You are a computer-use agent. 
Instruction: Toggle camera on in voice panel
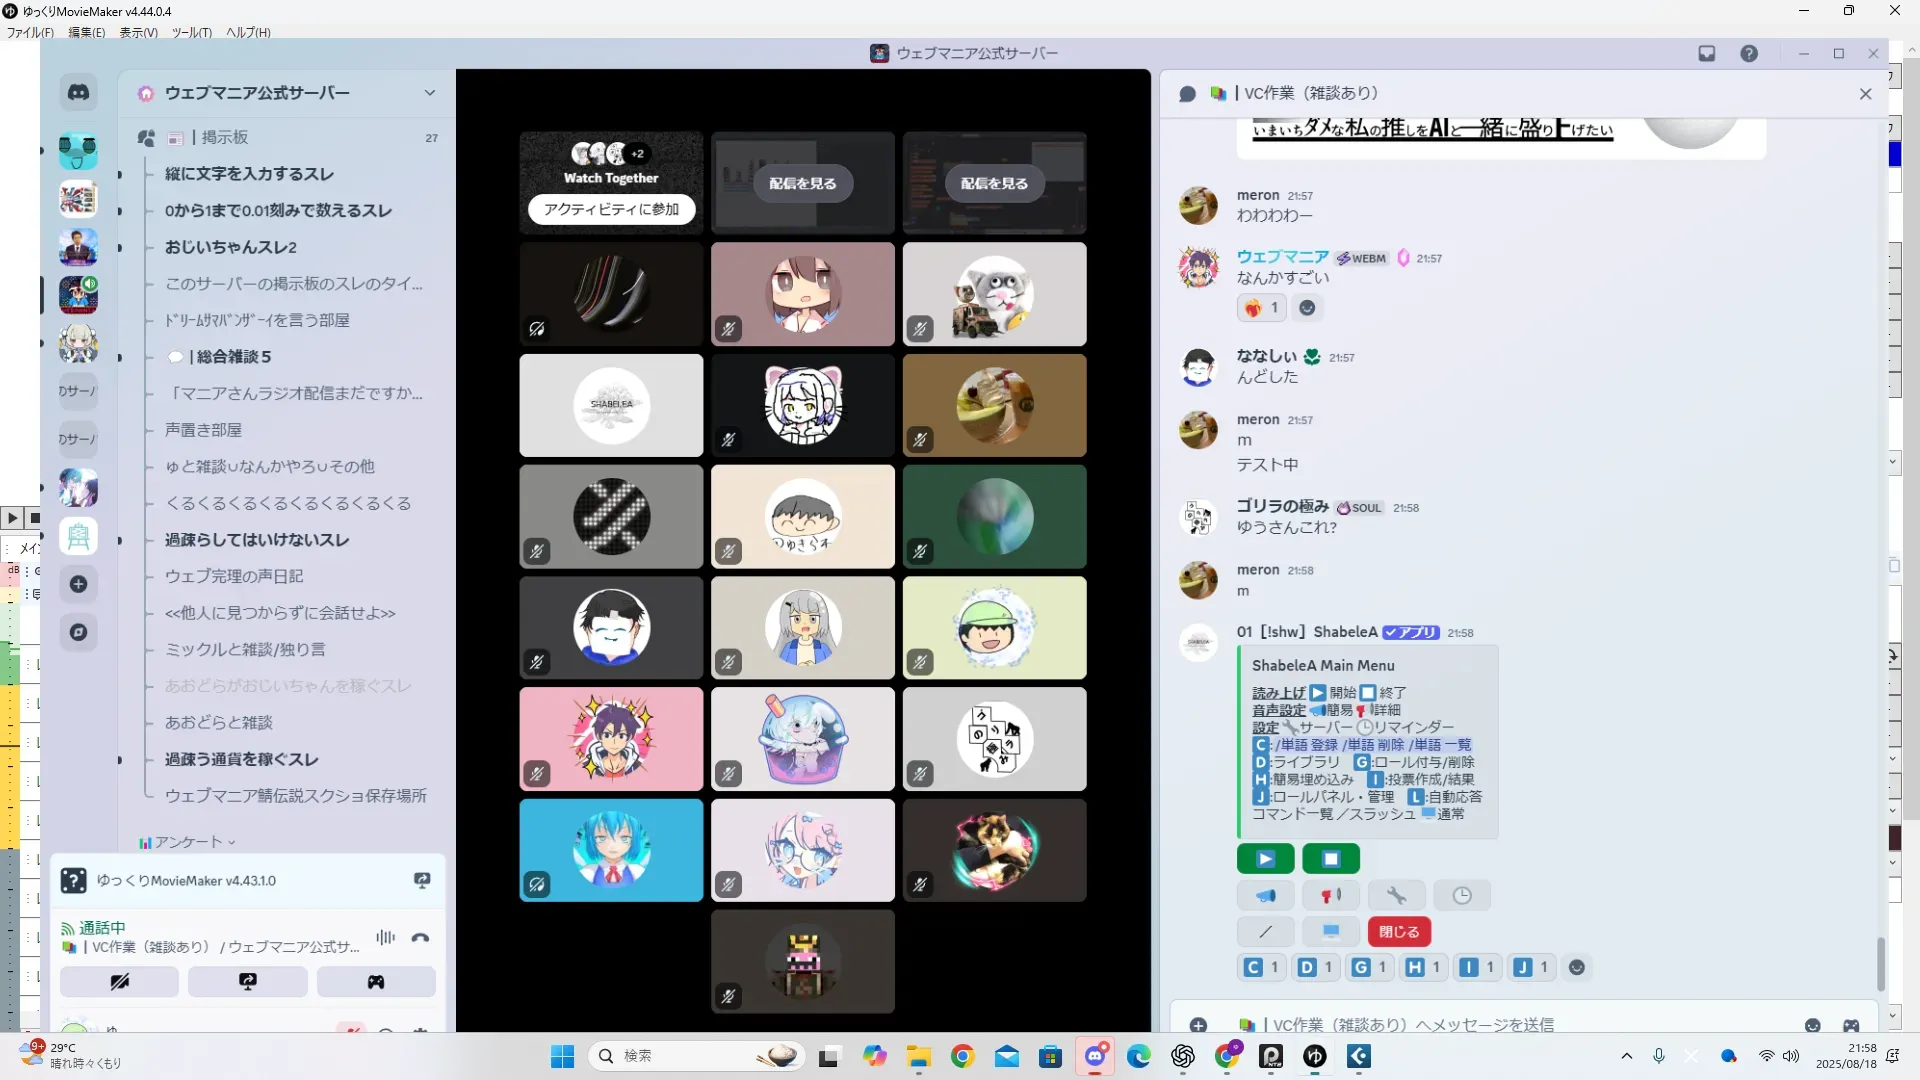pyautogui.click(x=119, y=982)
